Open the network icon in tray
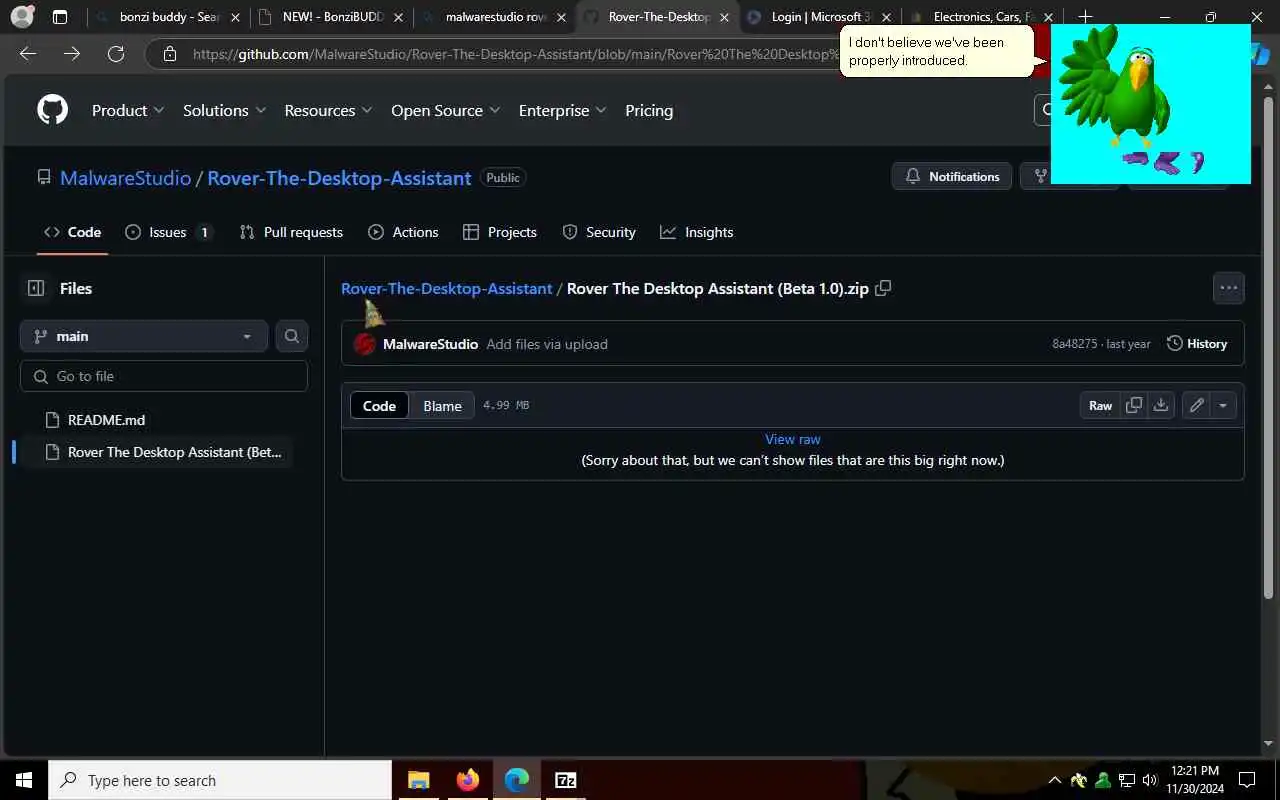The image size is (1280, 800). [1126, 780]
